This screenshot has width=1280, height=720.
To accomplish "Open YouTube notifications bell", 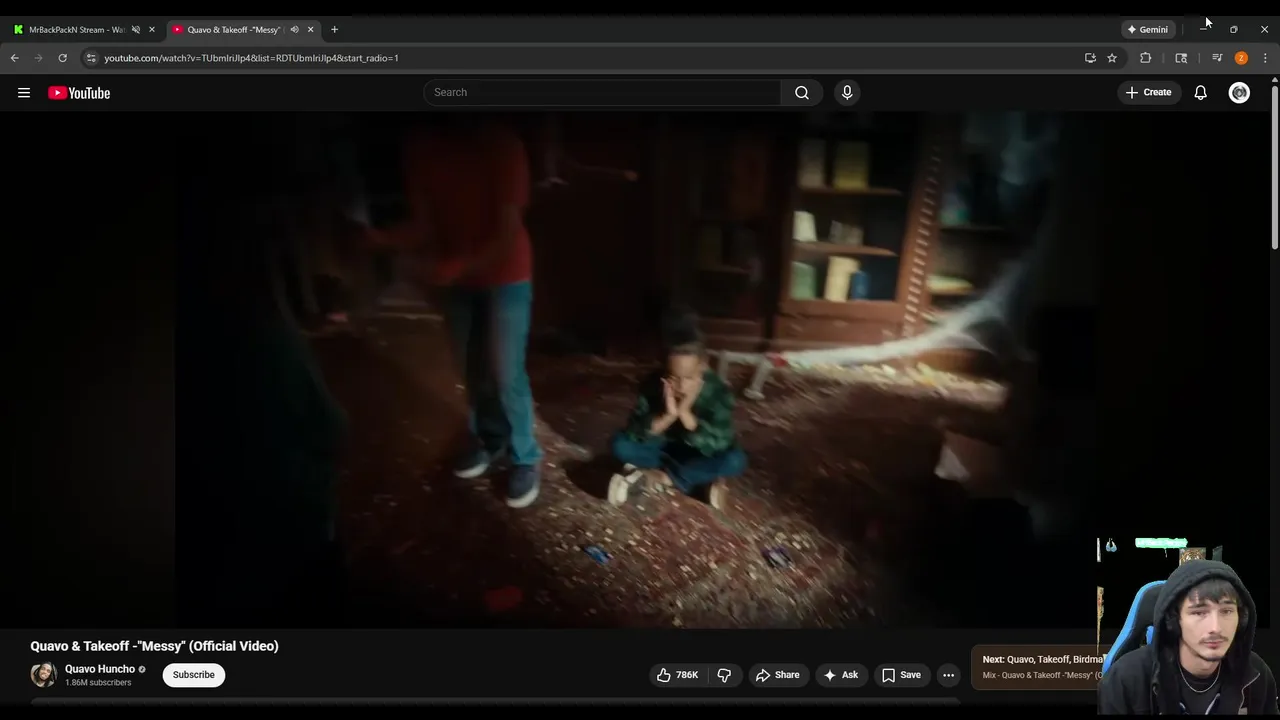I will click(1200, 93).
